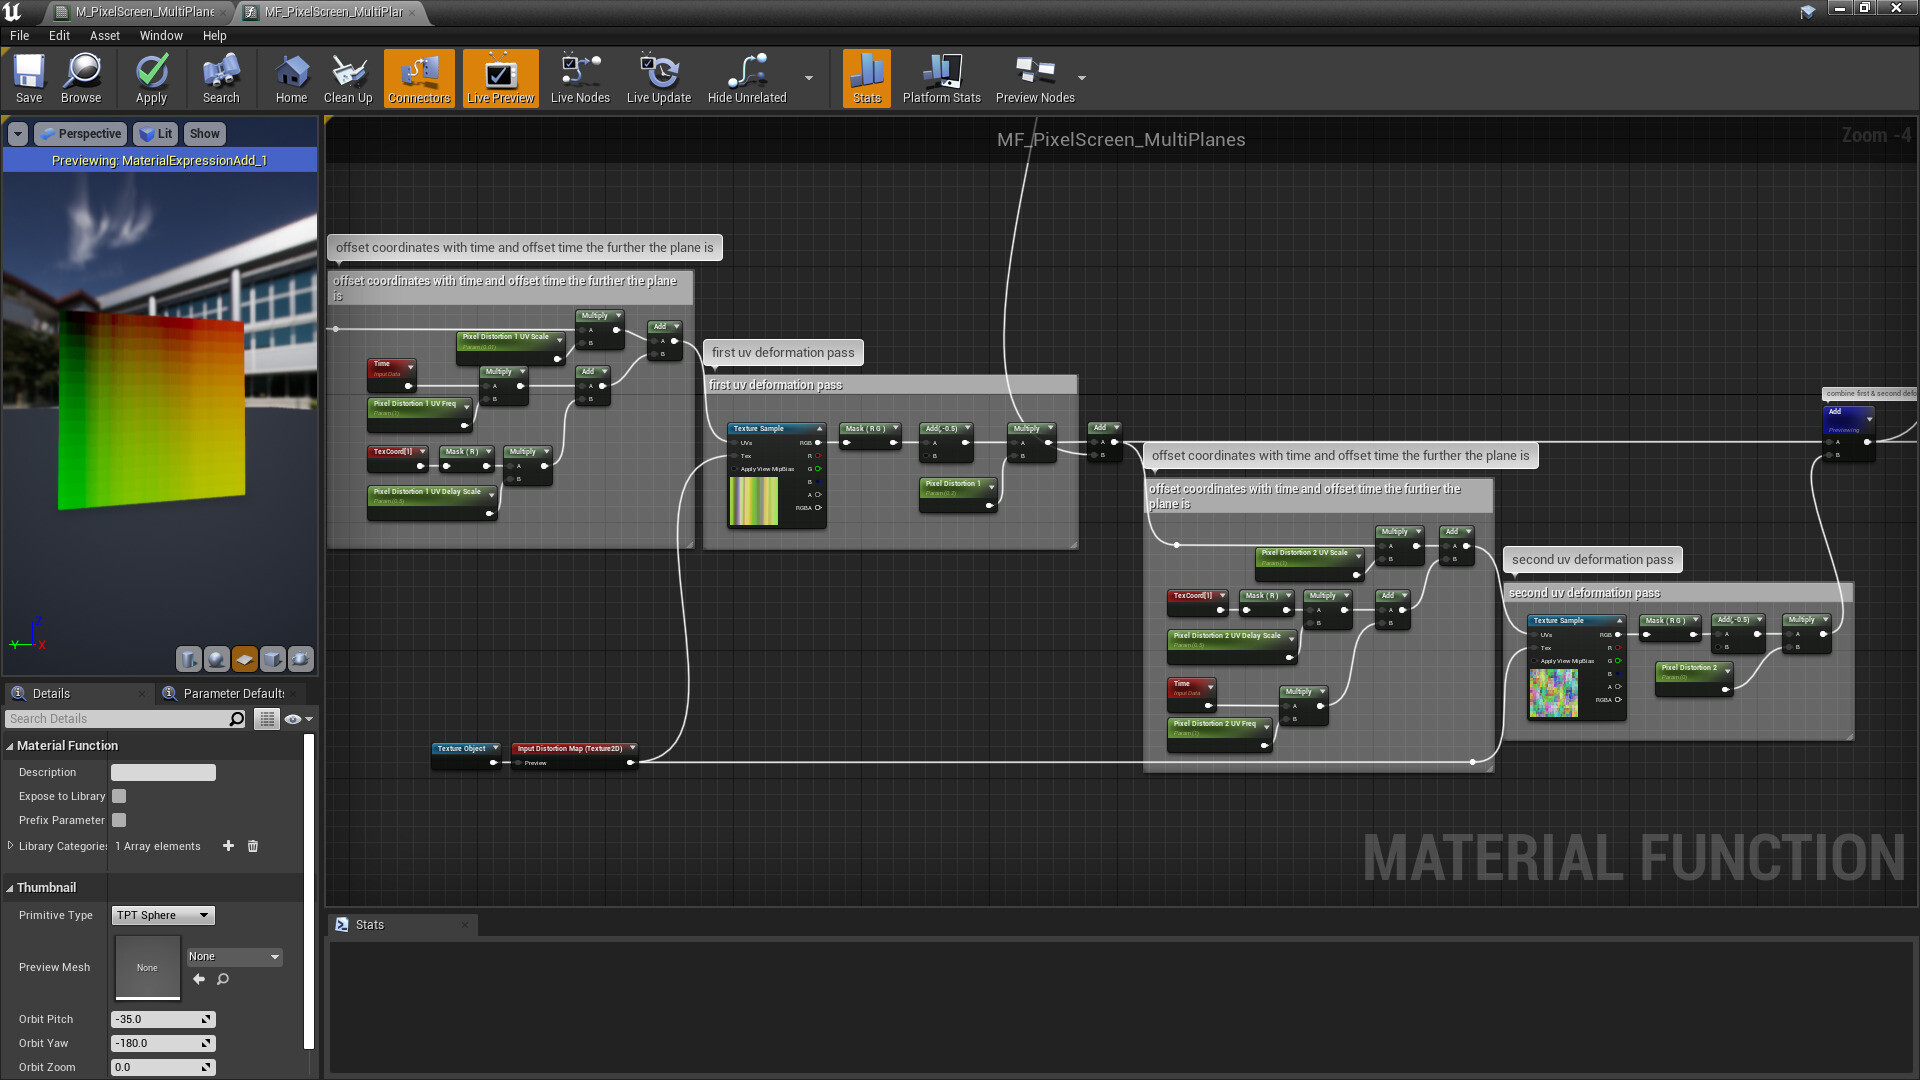
Task: Open the asset in Content Browser via Browse
Action: click(81, 78)
